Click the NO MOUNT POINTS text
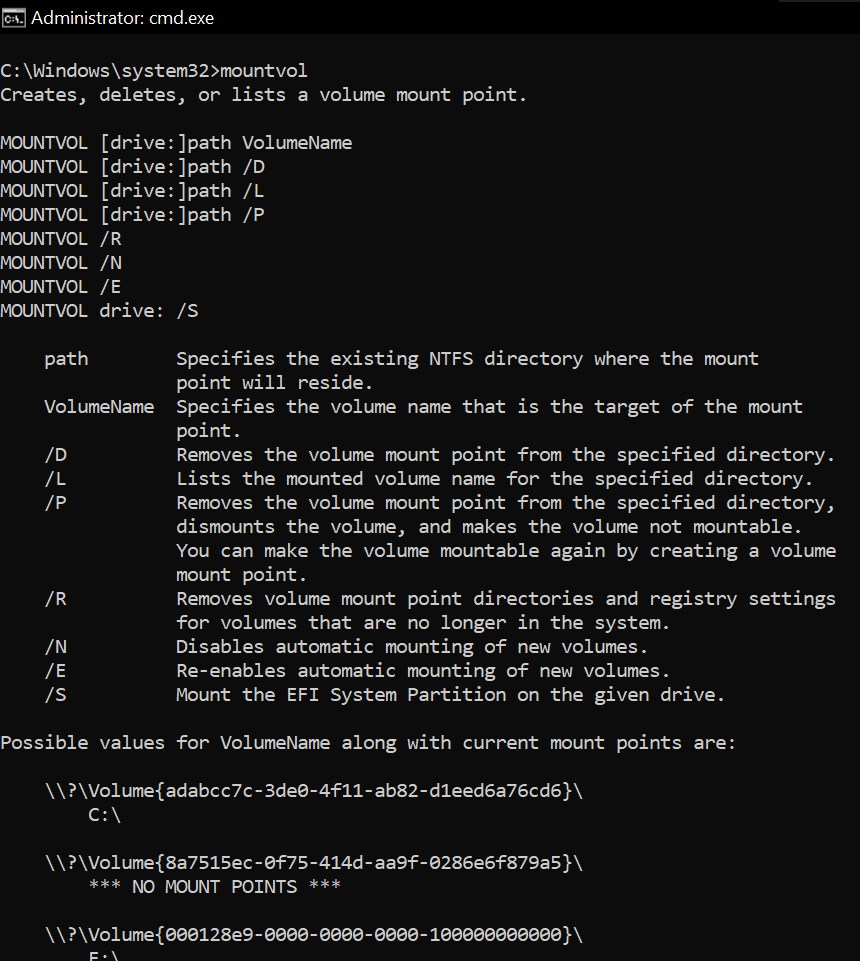This screenshot has width=860, height=961. tap(215, 887)
